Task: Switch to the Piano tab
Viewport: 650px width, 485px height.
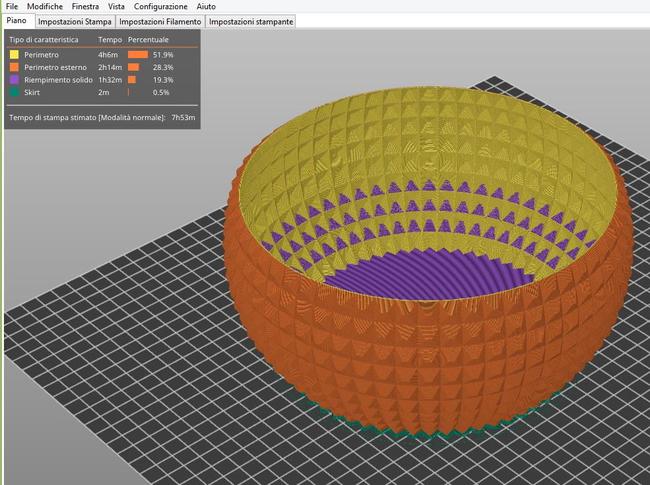Action: click(17, 20)
